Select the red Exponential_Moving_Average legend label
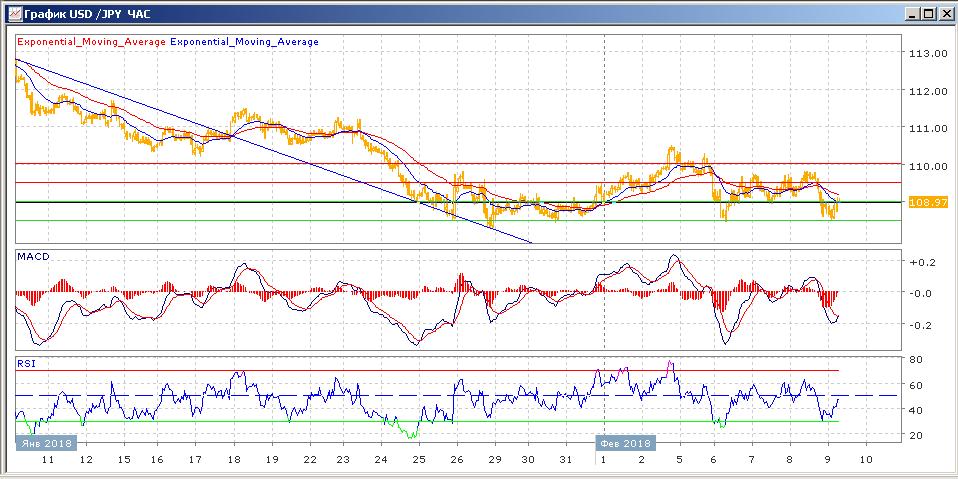This screenshot has height=479, width=958. [x=90, y=42]
